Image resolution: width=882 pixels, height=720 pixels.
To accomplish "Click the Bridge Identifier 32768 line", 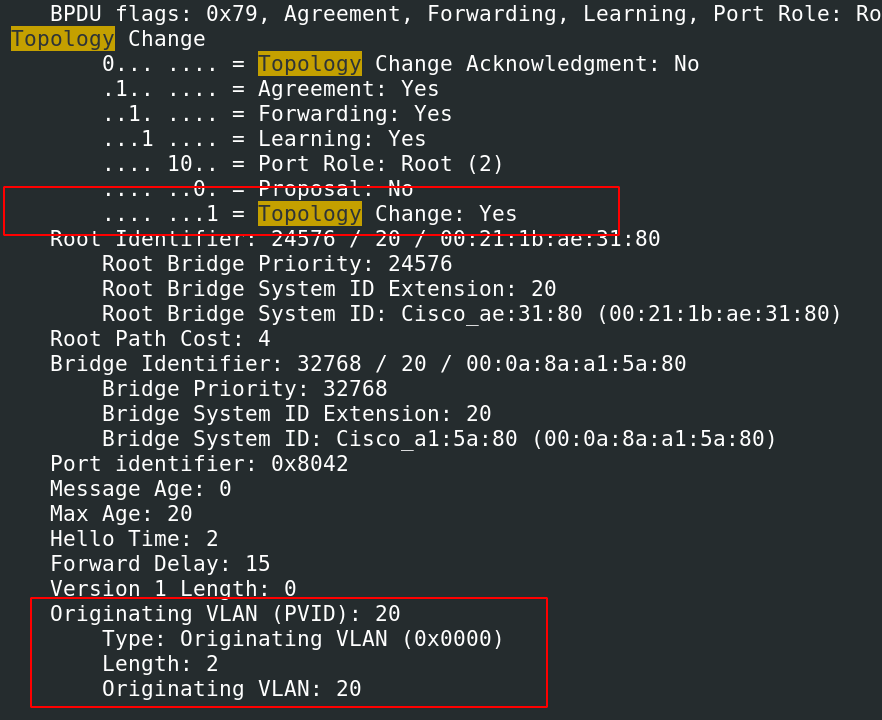I will point(368,364).
